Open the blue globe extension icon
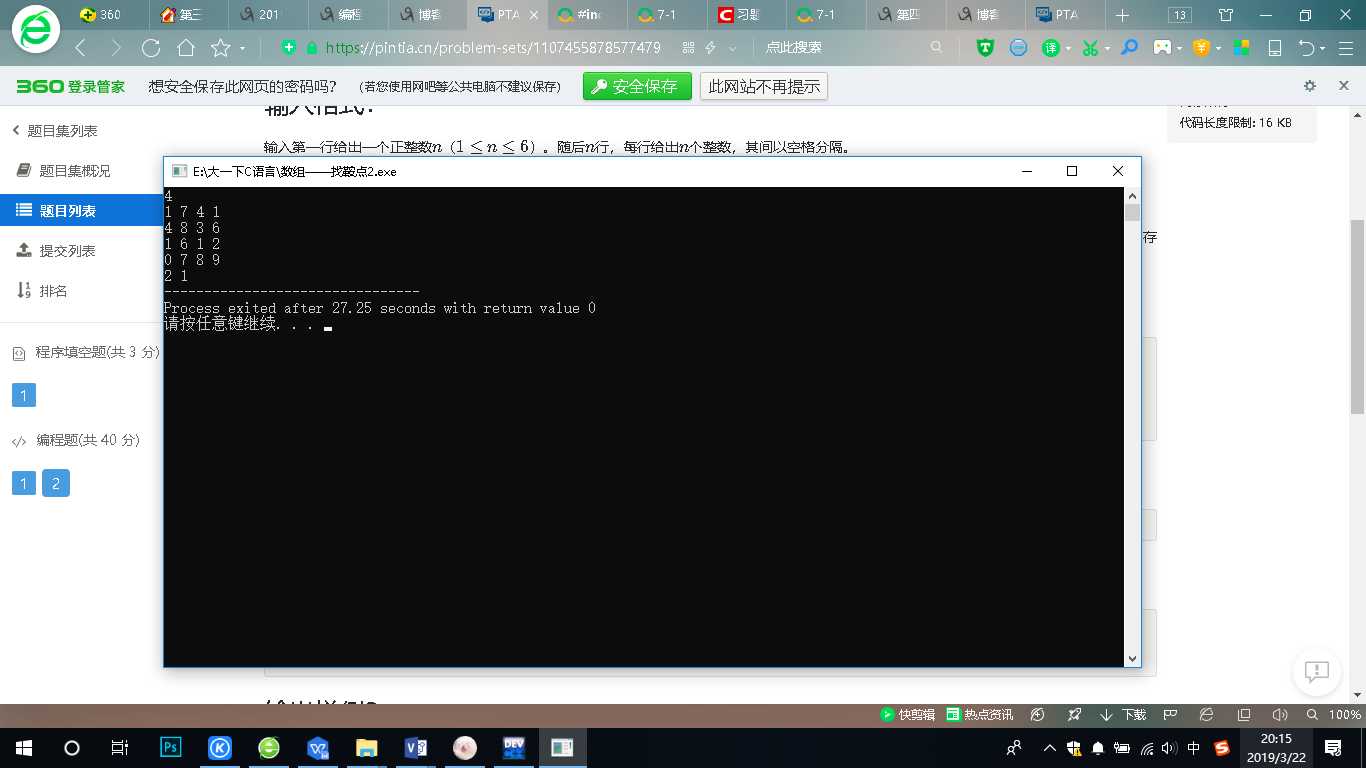The image size is (1366, 768). [x=1018, y=48]
